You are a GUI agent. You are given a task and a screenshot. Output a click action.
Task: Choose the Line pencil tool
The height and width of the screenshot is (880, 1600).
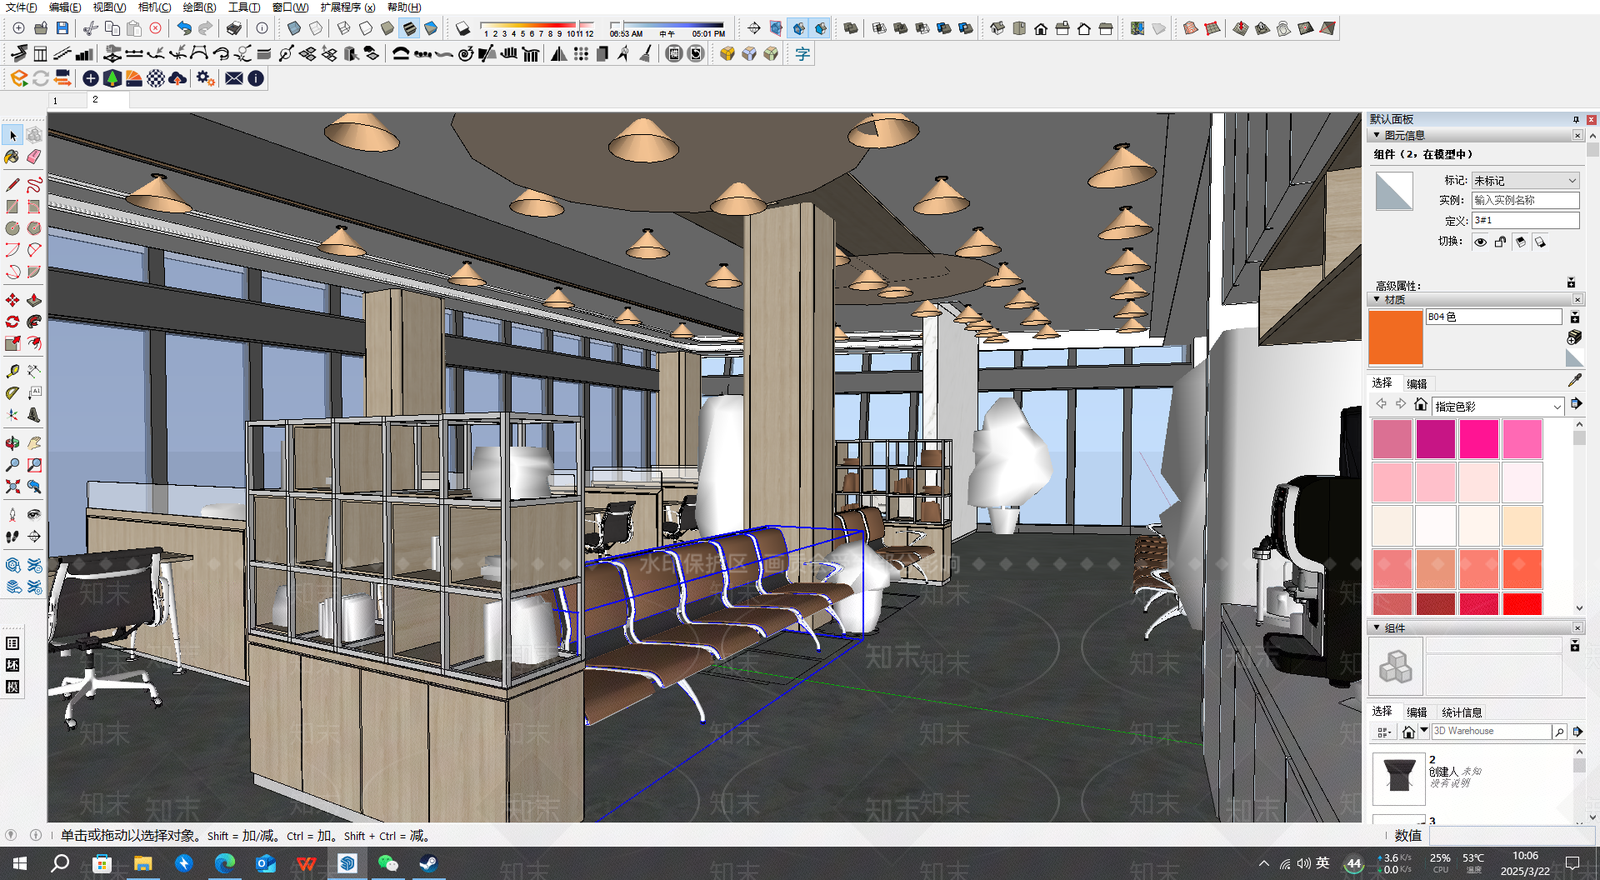13,185
